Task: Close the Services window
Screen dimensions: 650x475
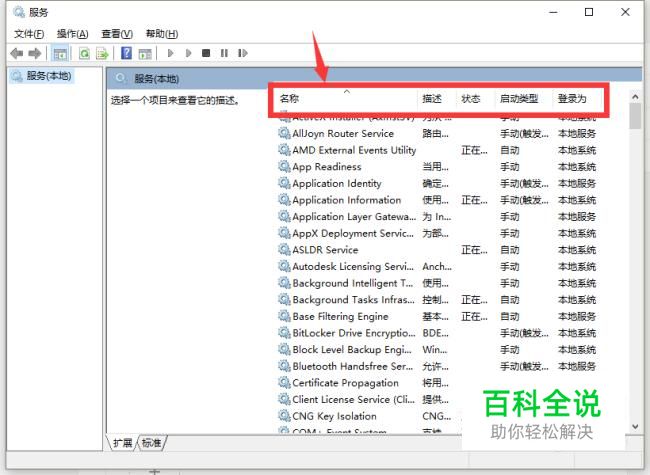Action: (x=625, y=12)
